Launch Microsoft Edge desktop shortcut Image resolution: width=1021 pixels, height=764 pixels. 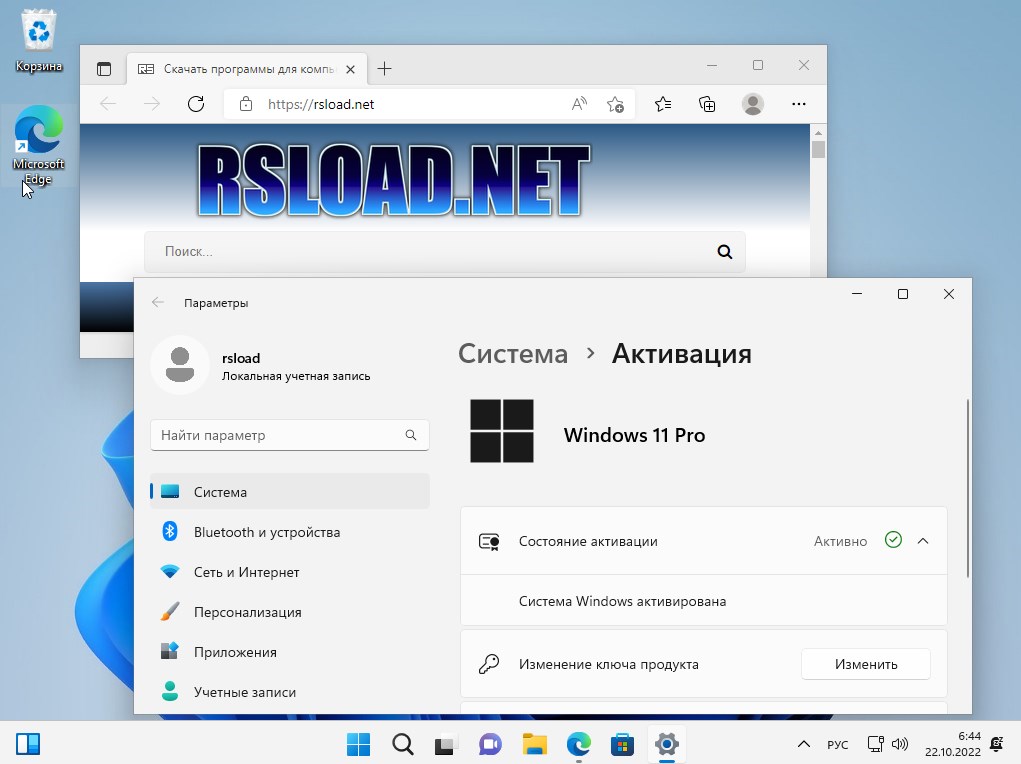coord(38,145)
